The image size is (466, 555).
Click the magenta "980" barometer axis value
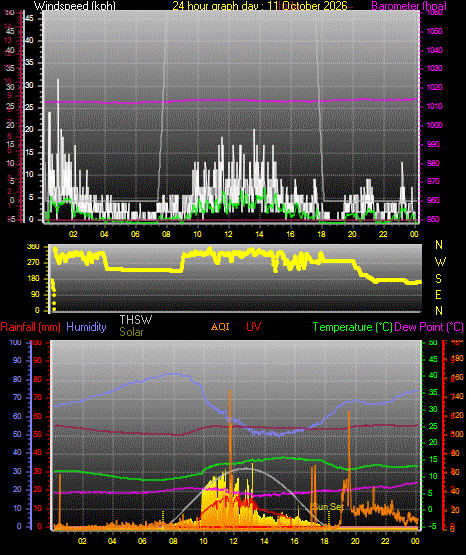pyautogui.click(x=433, y=163)
